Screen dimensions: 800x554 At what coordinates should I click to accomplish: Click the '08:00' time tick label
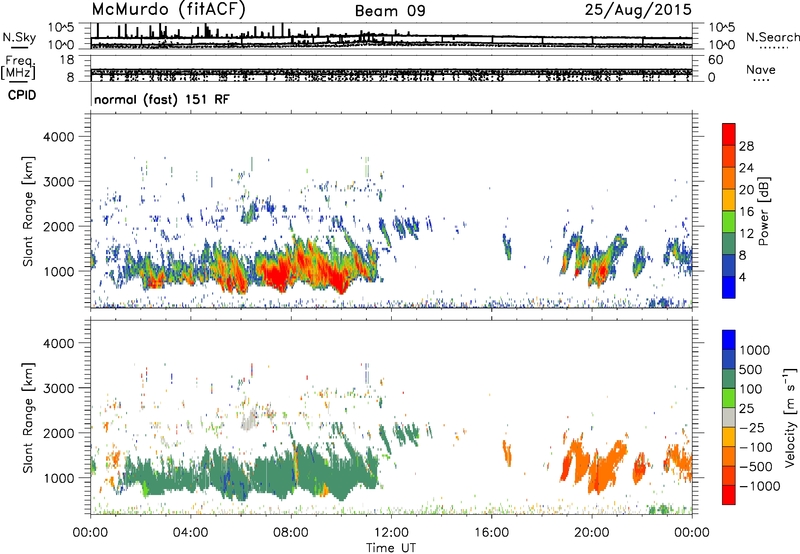pyautogui.click(x=291, y=533)
